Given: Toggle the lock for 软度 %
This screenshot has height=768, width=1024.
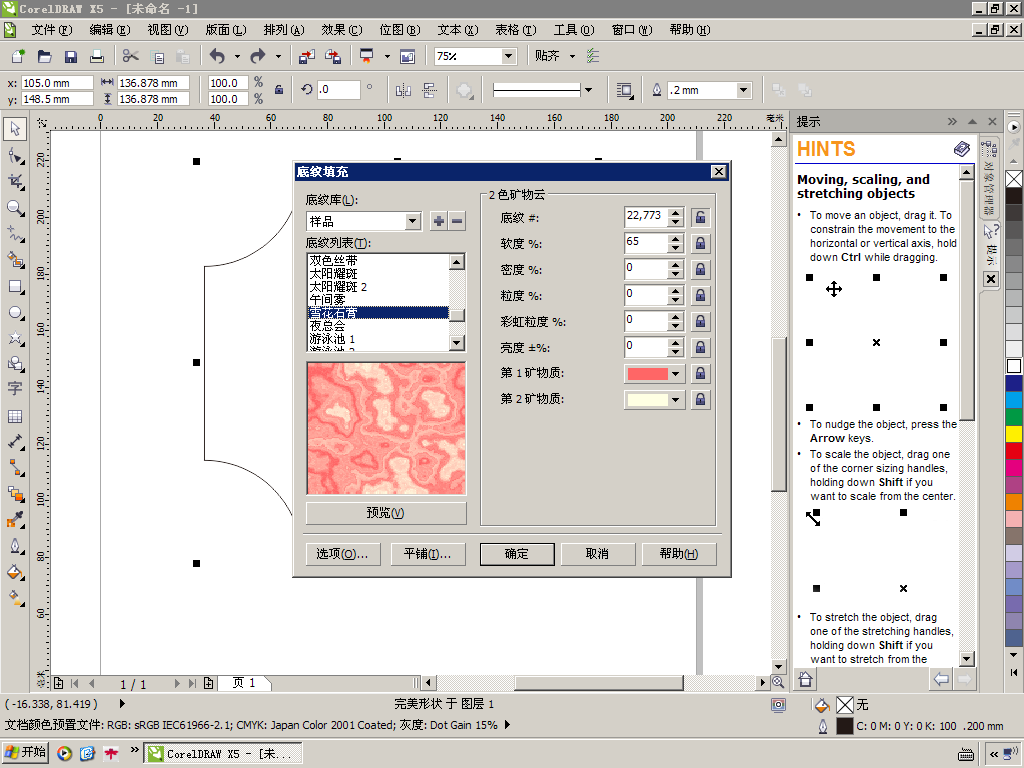Looking at the screenshot, I should [x=700, y=244].
